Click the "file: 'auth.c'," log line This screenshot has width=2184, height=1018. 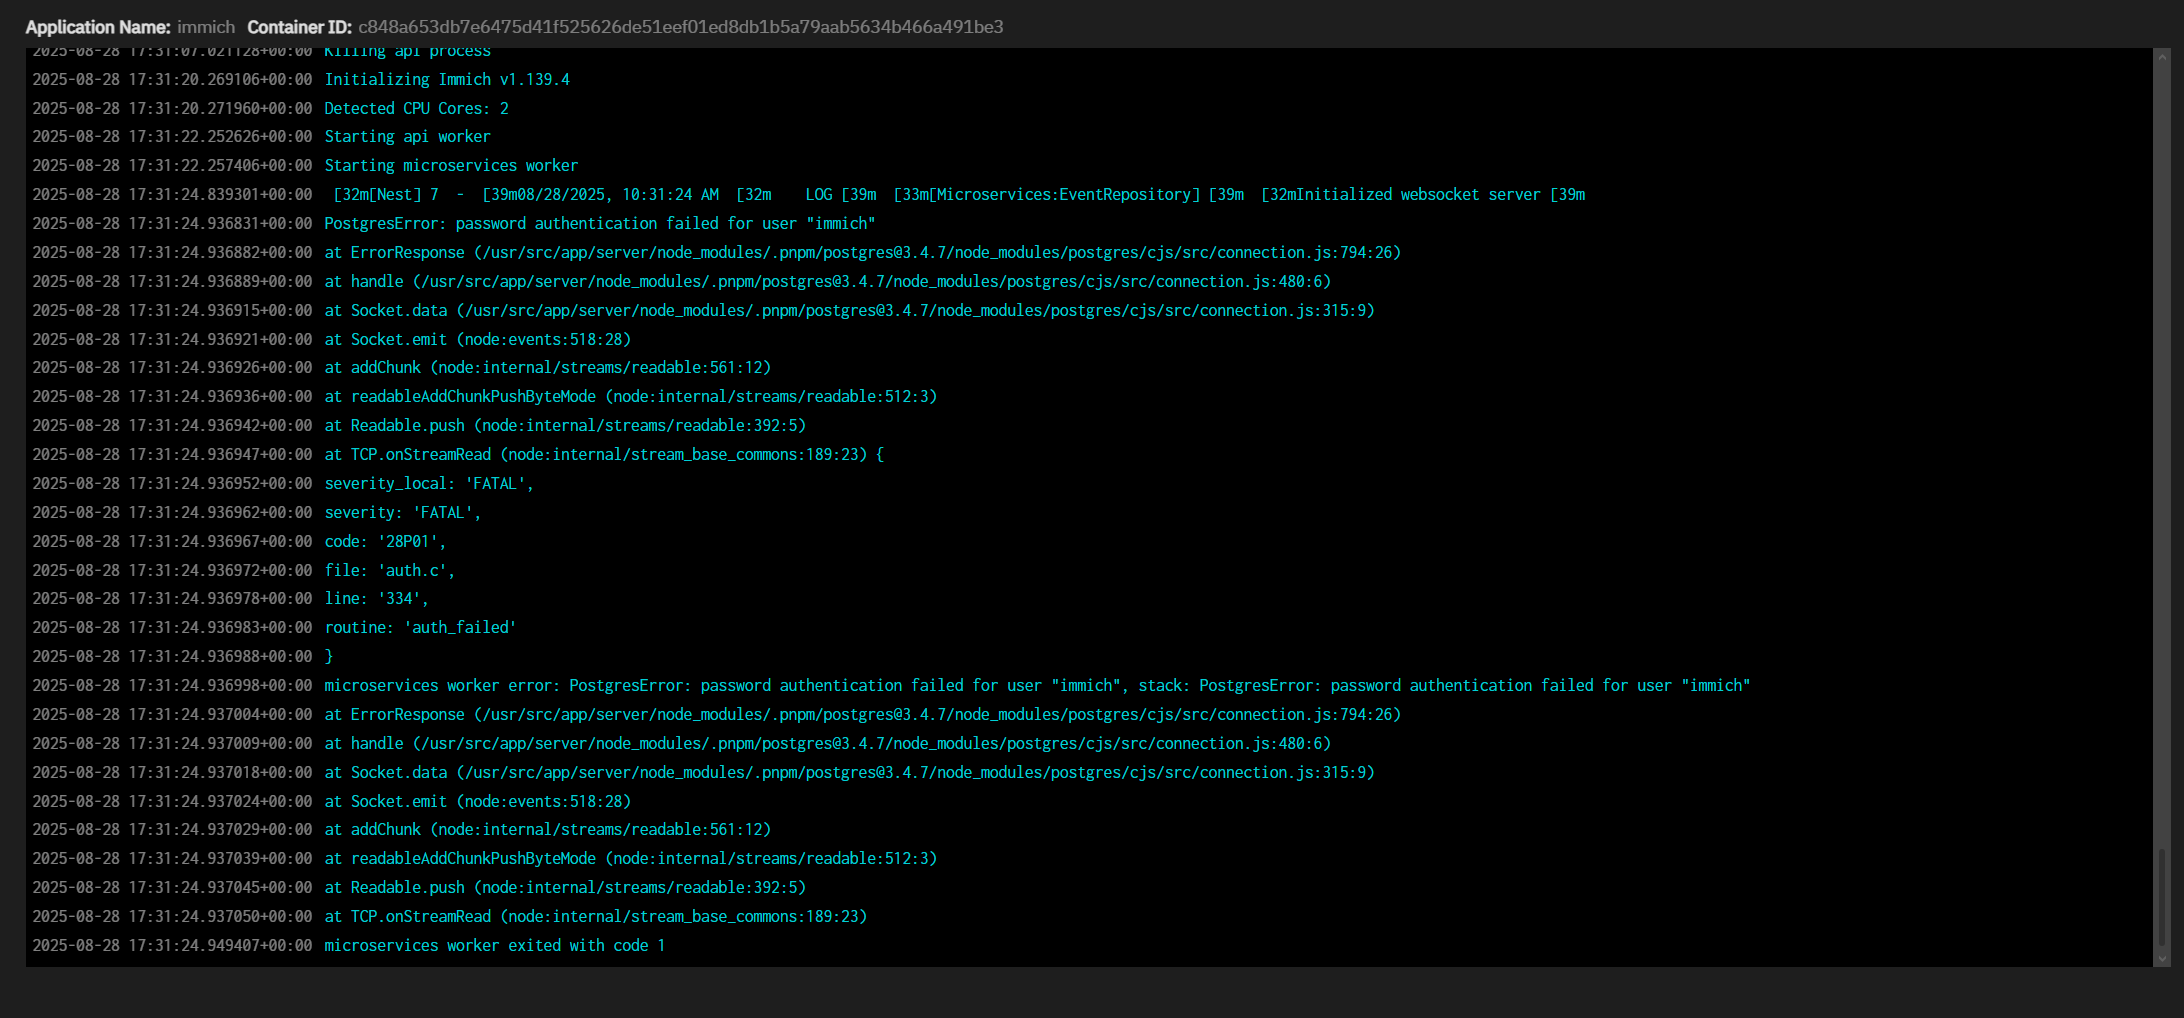(390, 571)
